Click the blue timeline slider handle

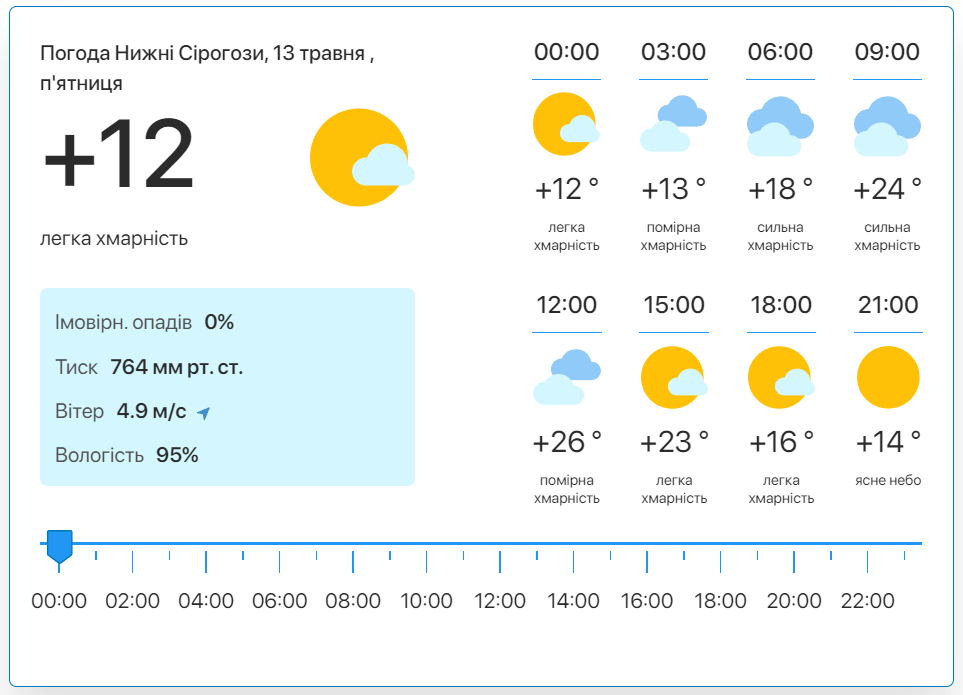click(60, 546)
